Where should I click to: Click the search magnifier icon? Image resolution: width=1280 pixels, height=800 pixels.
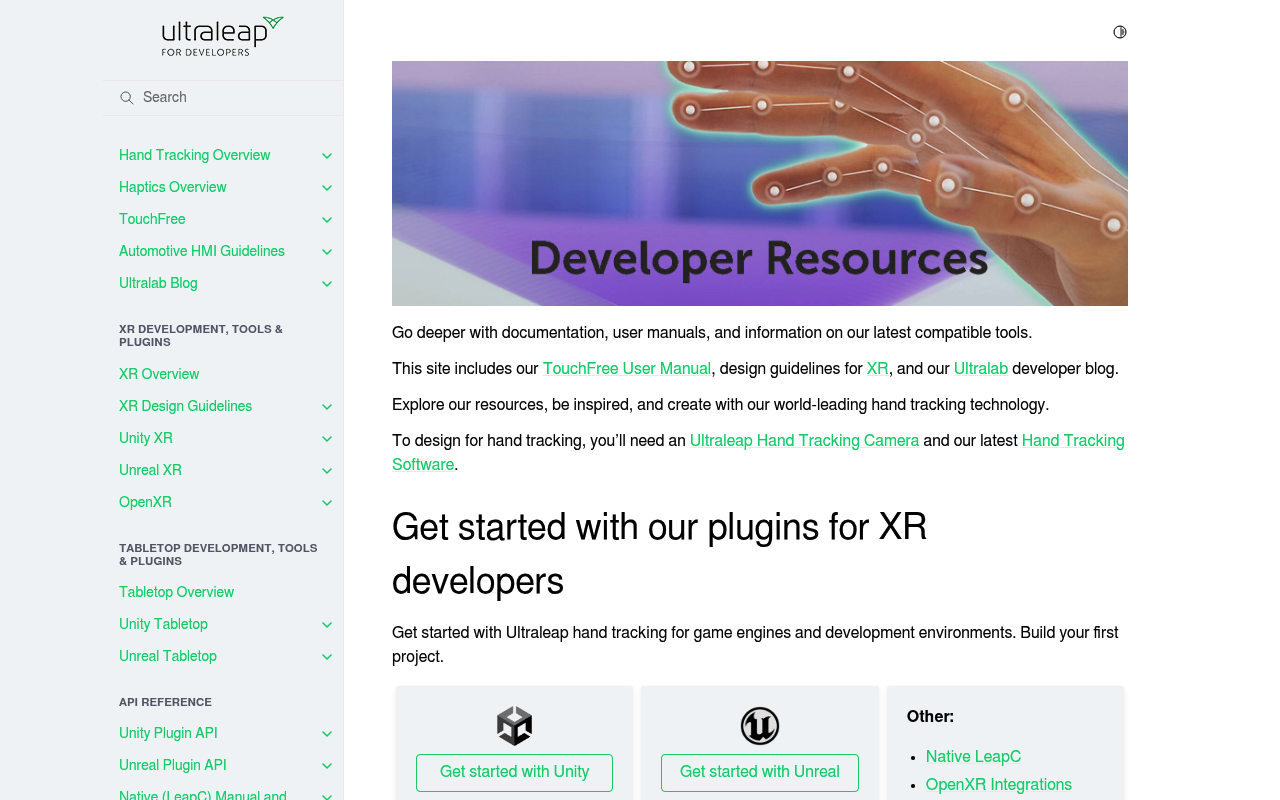click(127, 98)
